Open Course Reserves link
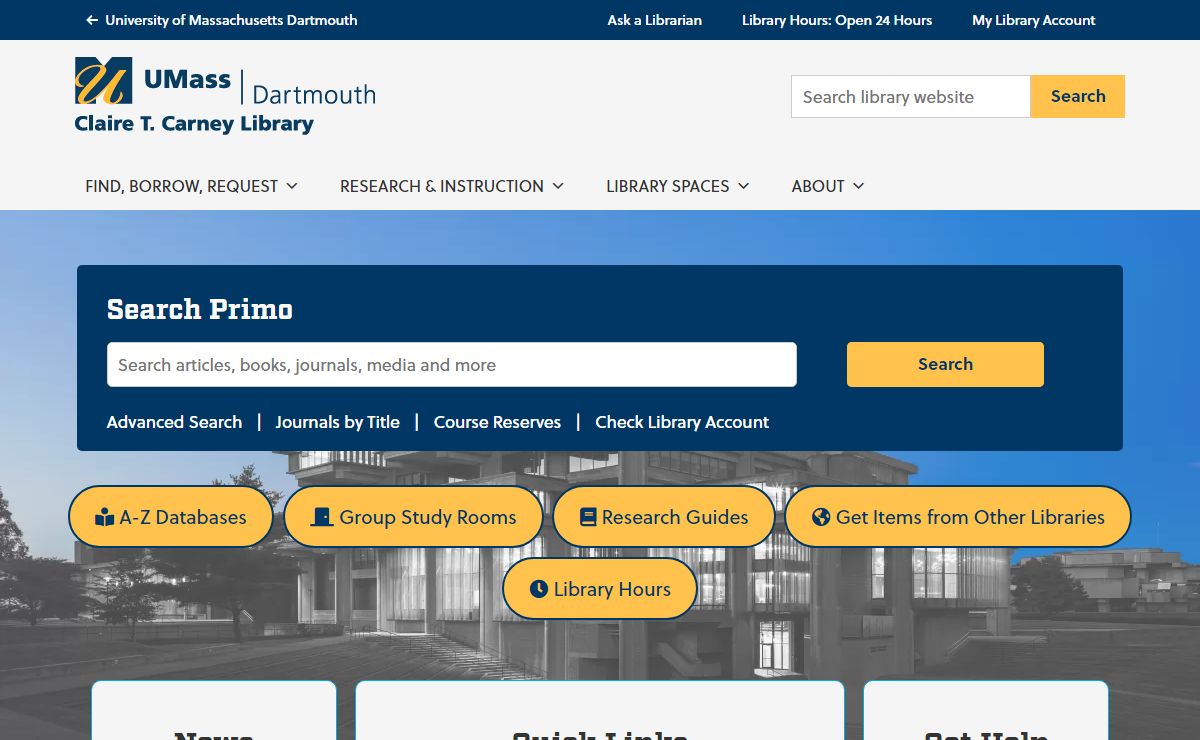This screenshot has height=740, width=1200. click(497, 422)
